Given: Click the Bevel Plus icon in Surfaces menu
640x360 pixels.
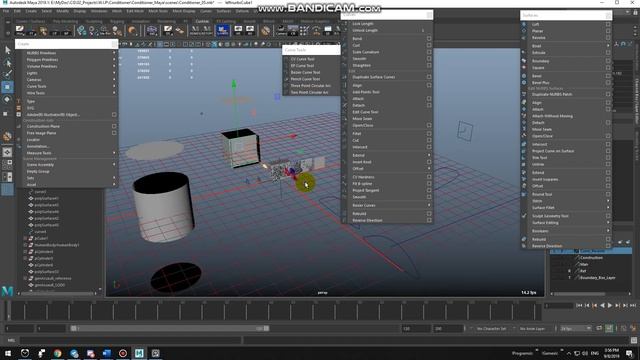Looking at the screenshot, I should (x=524, y=82).
